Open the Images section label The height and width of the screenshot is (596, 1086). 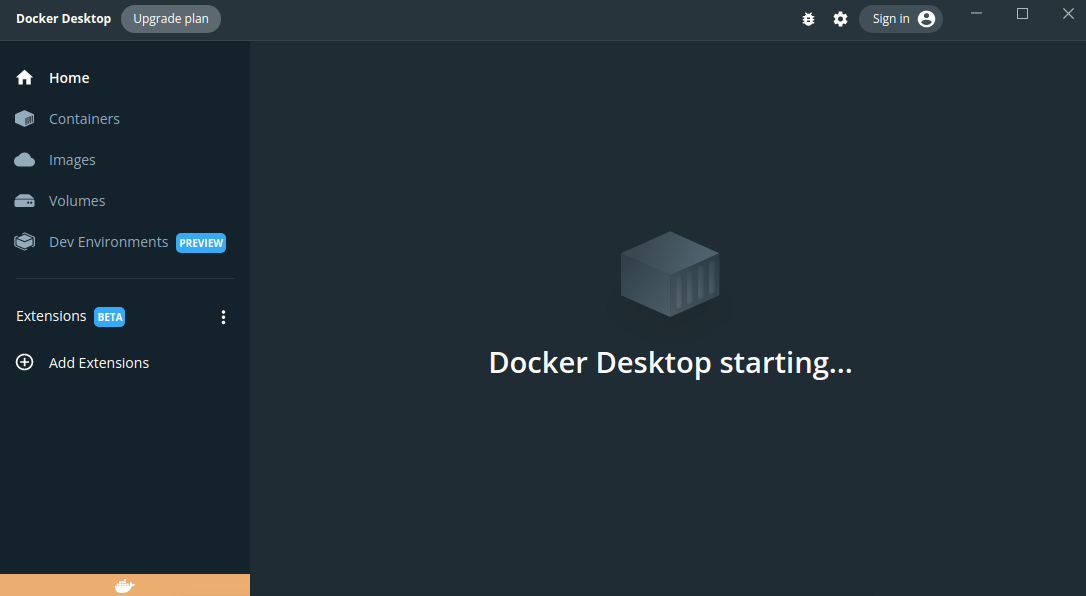[72, 161]
